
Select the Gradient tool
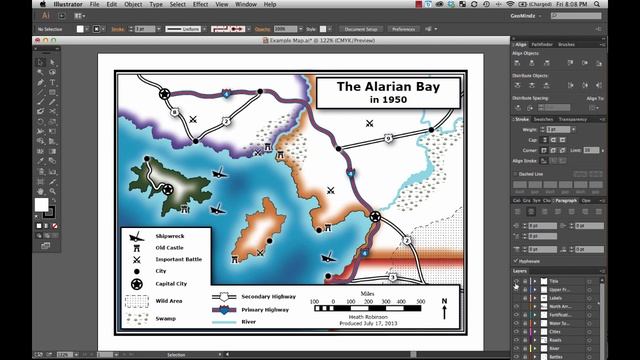click(52, 151)
